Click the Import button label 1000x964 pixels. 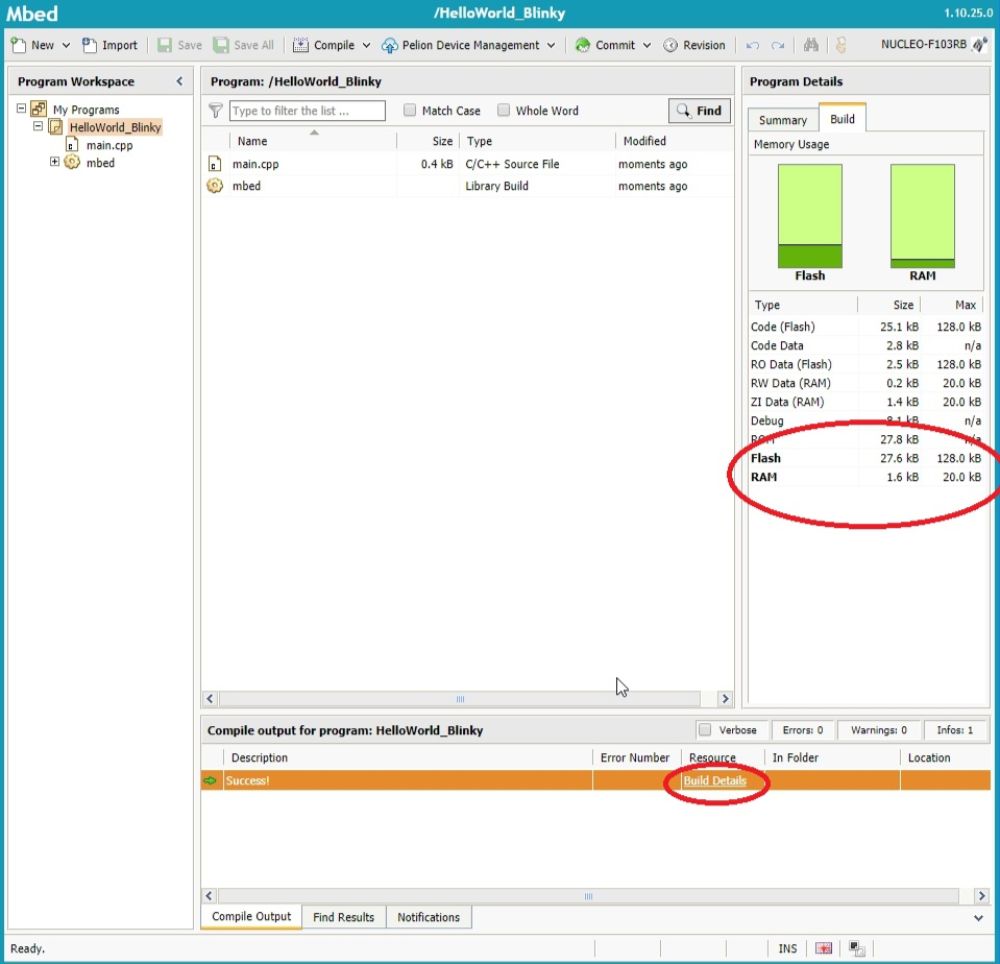(x=120, y=45)
